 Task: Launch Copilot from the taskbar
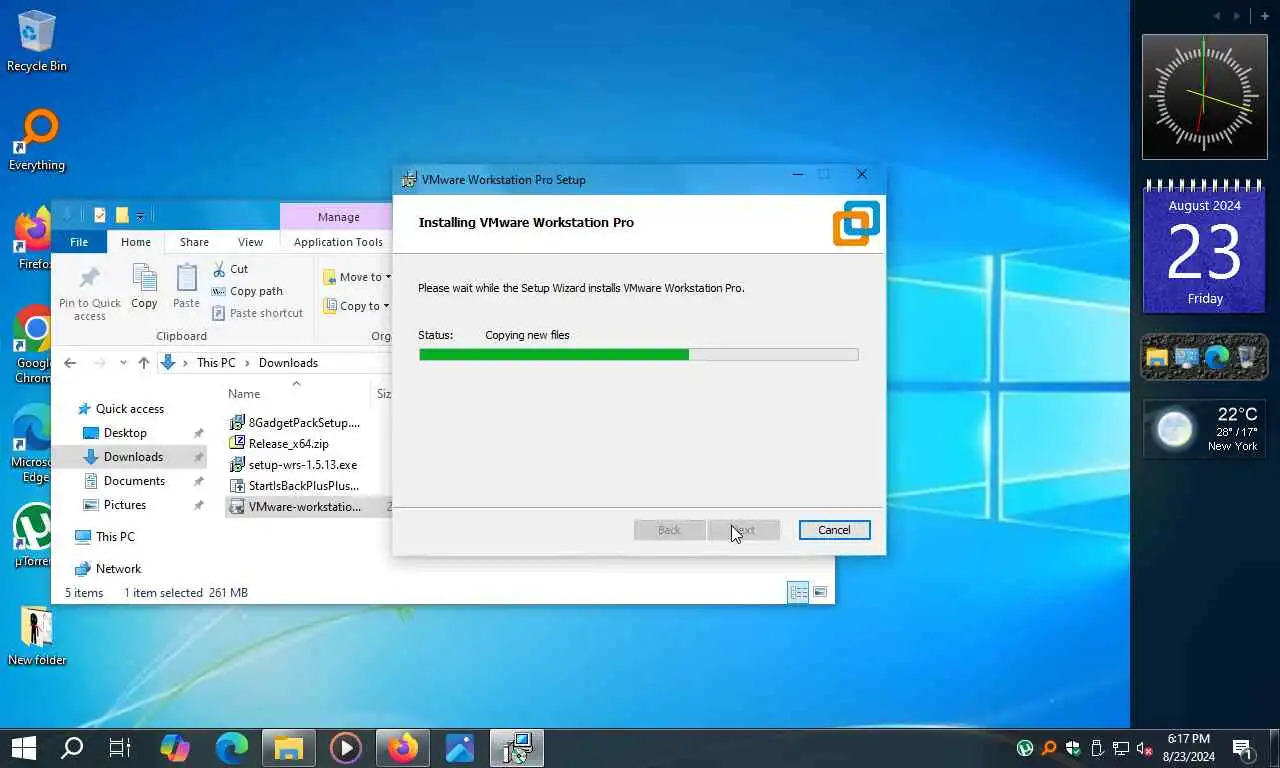175,748
